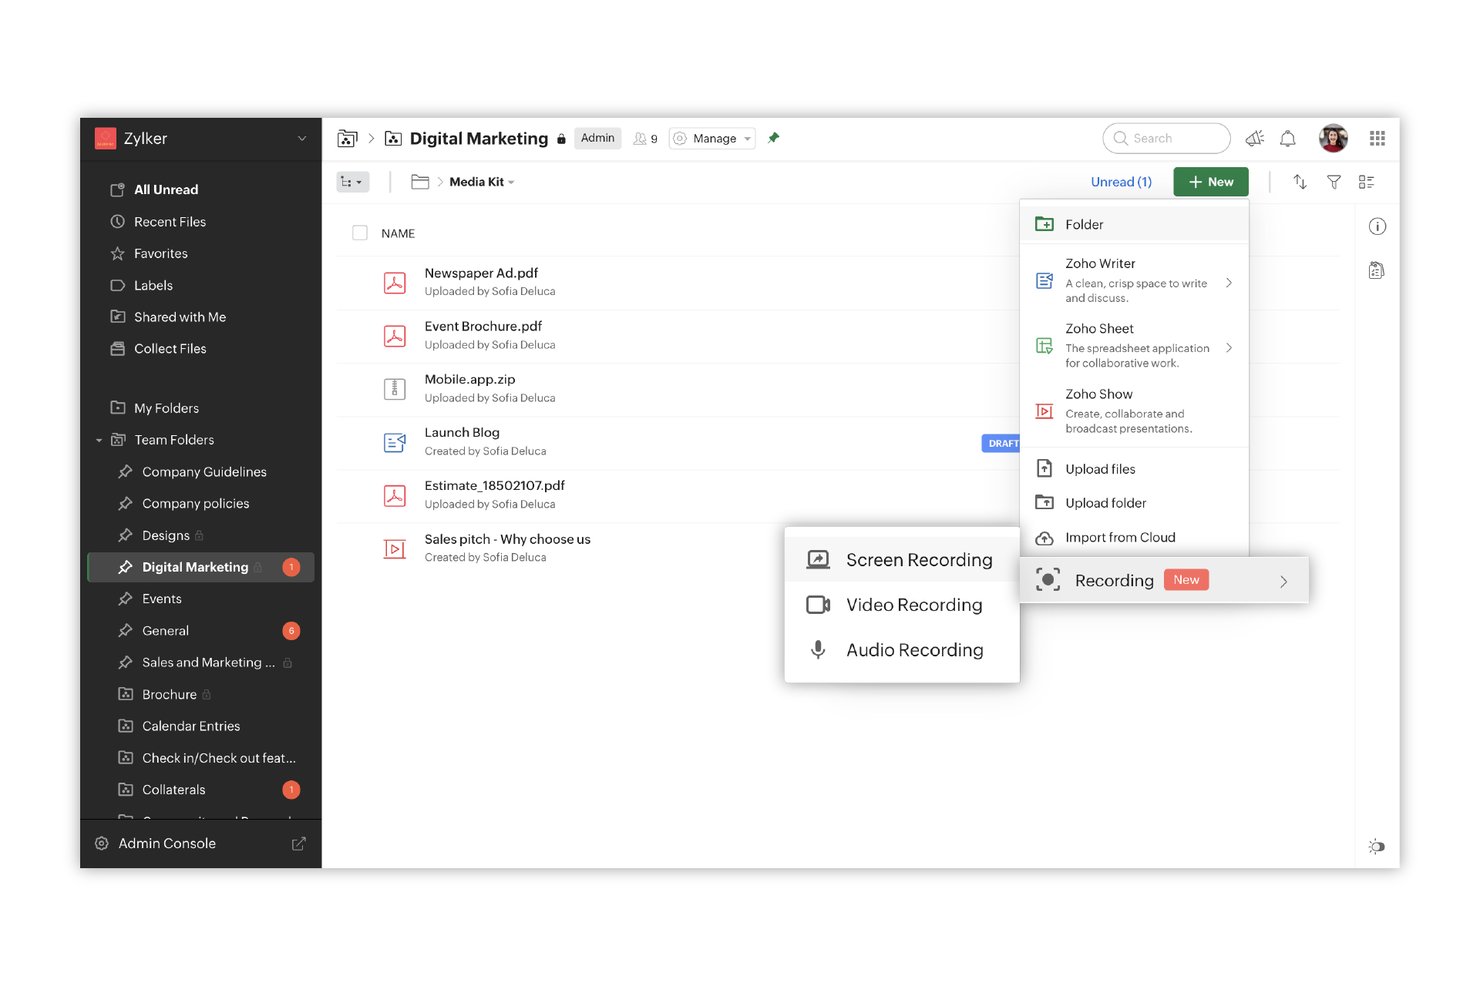
Task: Tick the select-all checkbox next to NAME
Action: click(360, 233)
